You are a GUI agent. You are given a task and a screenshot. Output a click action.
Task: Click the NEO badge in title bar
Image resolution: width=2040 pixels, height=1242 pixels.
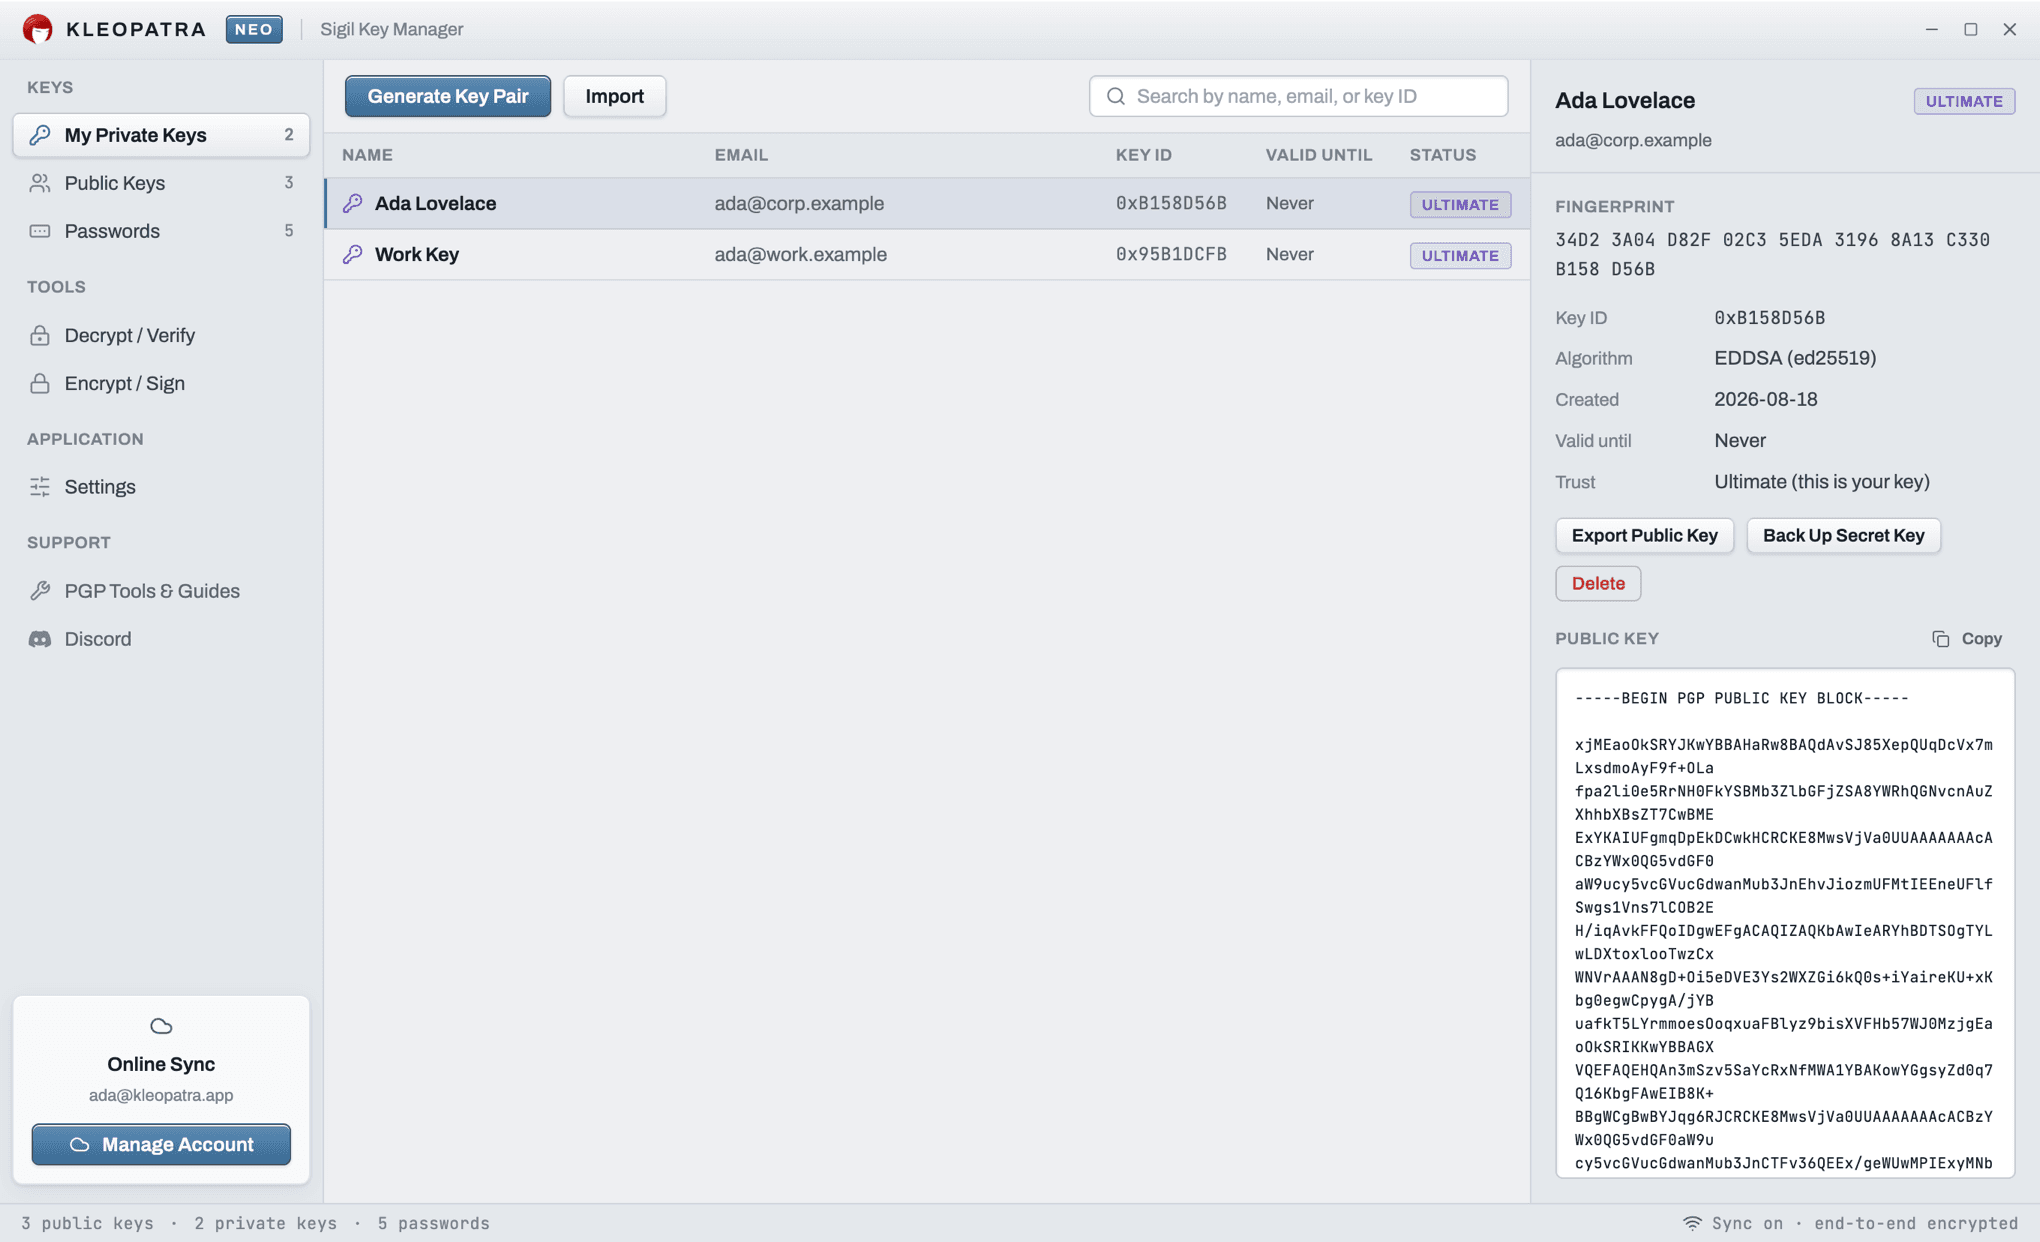[x=254, y=29]
